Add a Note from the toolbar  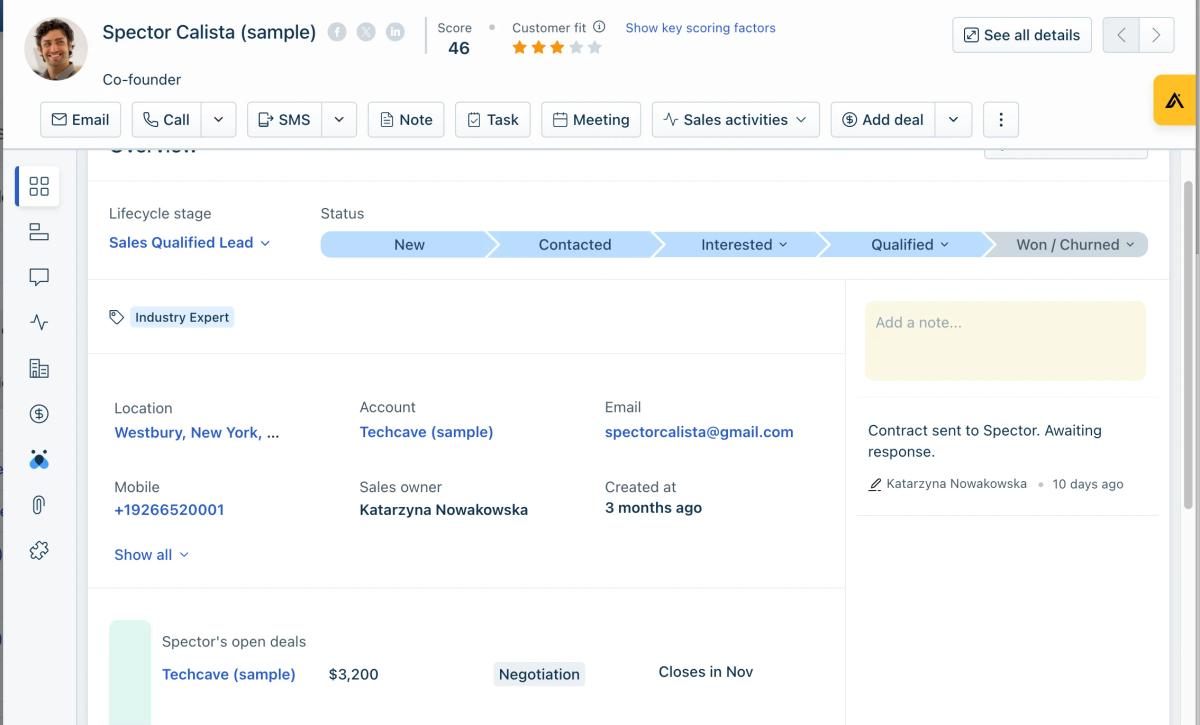406,120
